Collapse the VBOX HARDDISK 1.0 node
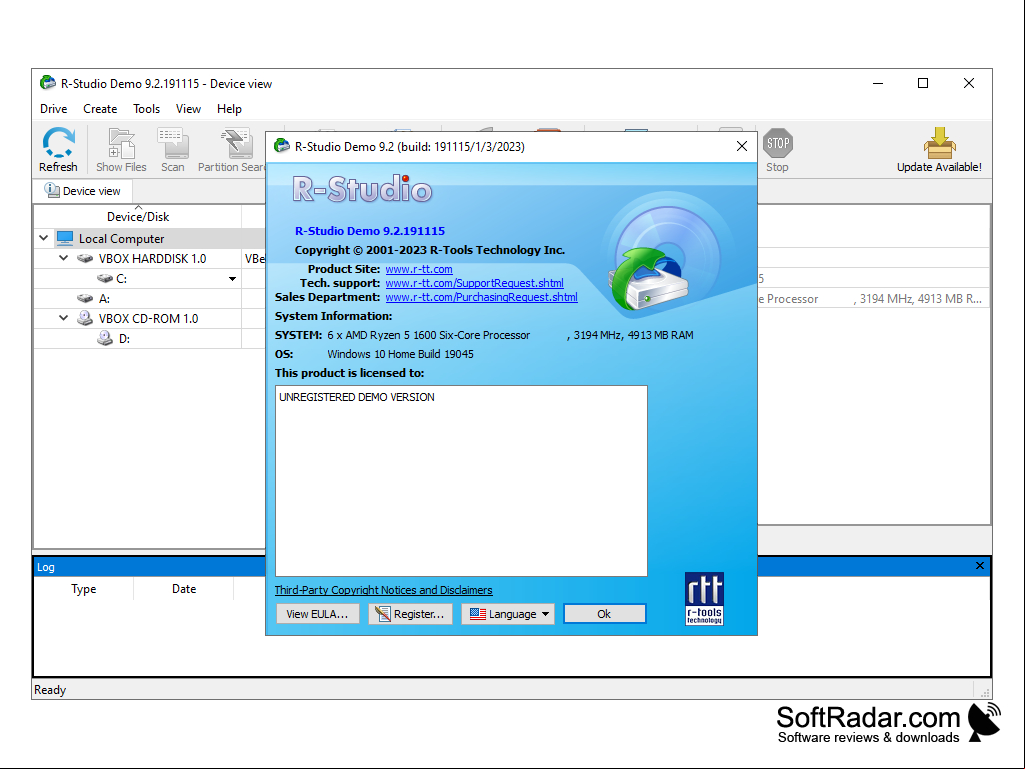 pyautogui.click(x=63, y=258)
